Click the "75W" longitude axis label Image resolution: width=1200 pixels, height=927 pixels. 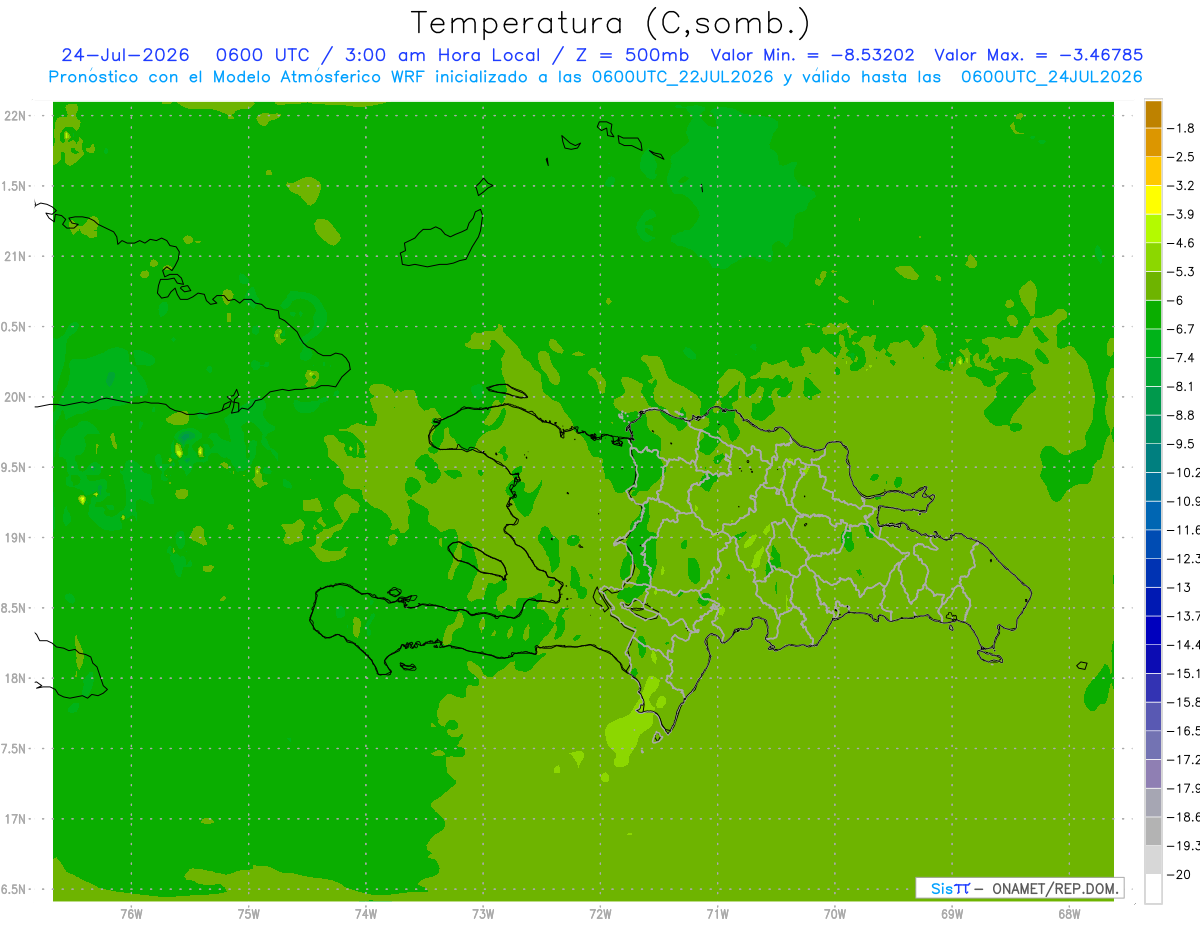pyautogui.click(x=249, y=914)
